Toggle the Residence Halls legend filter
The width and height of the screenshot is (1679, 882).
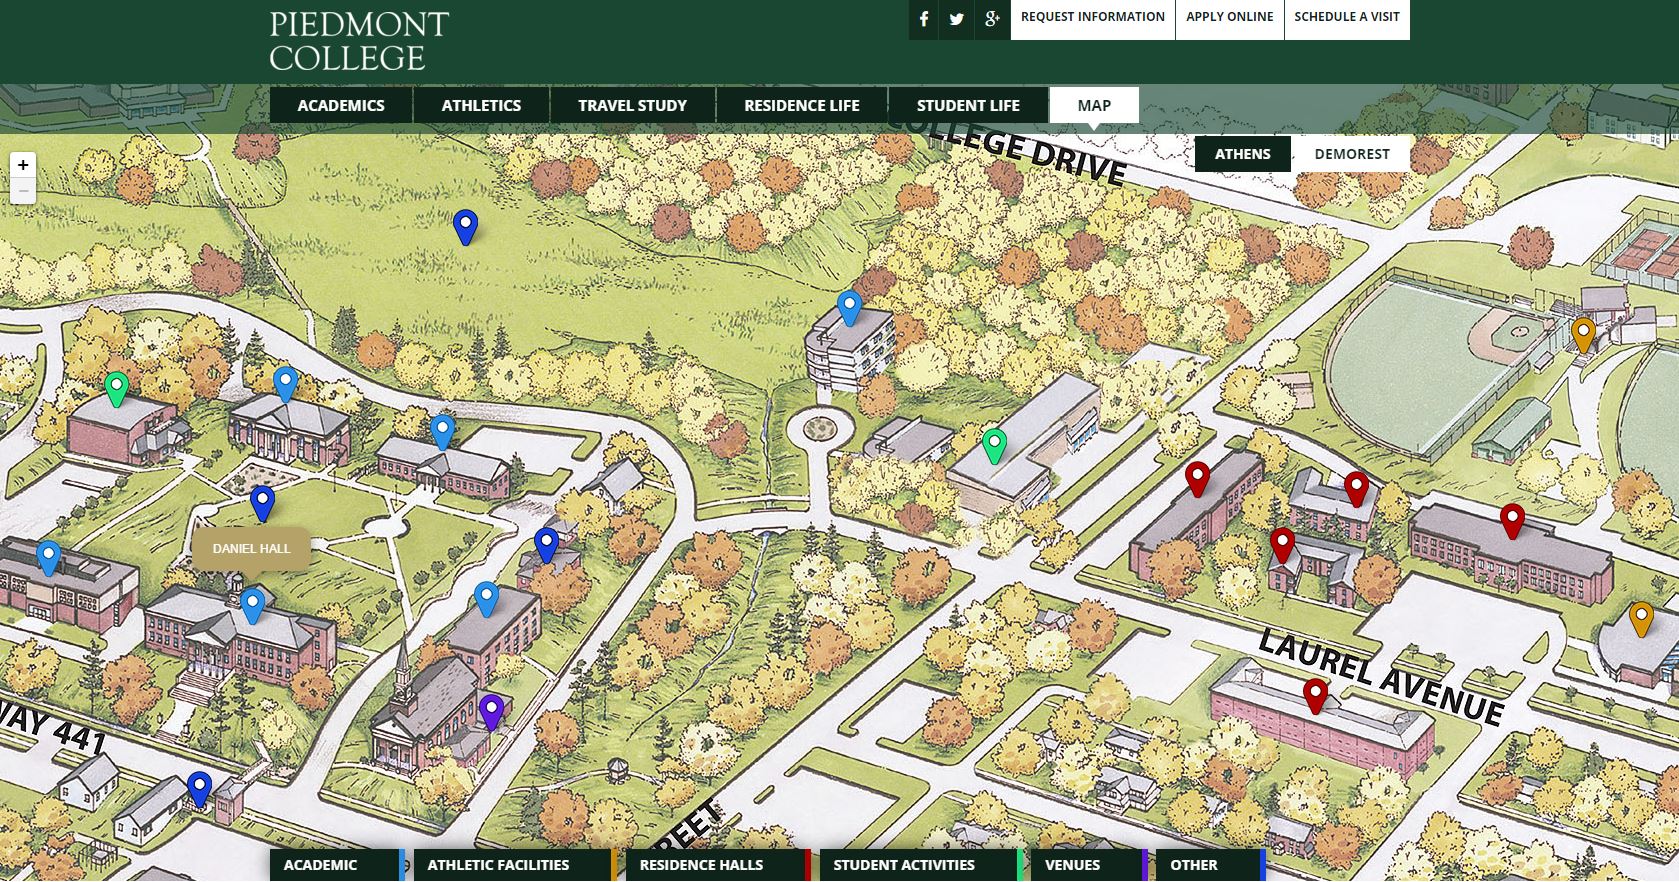coord(718,865)
